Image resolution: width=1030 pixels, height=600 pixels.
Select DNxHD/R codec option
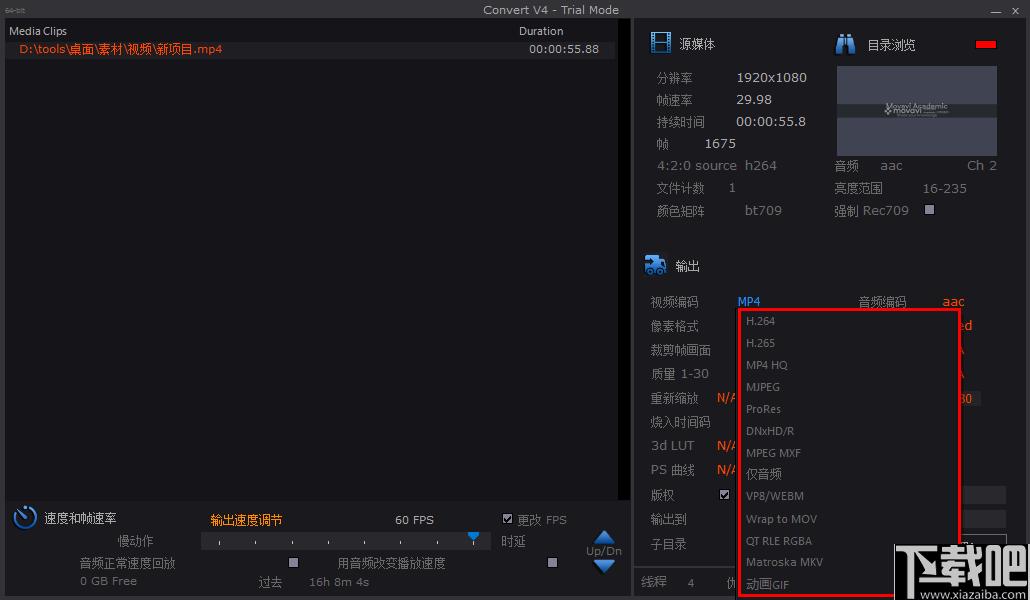770,431
